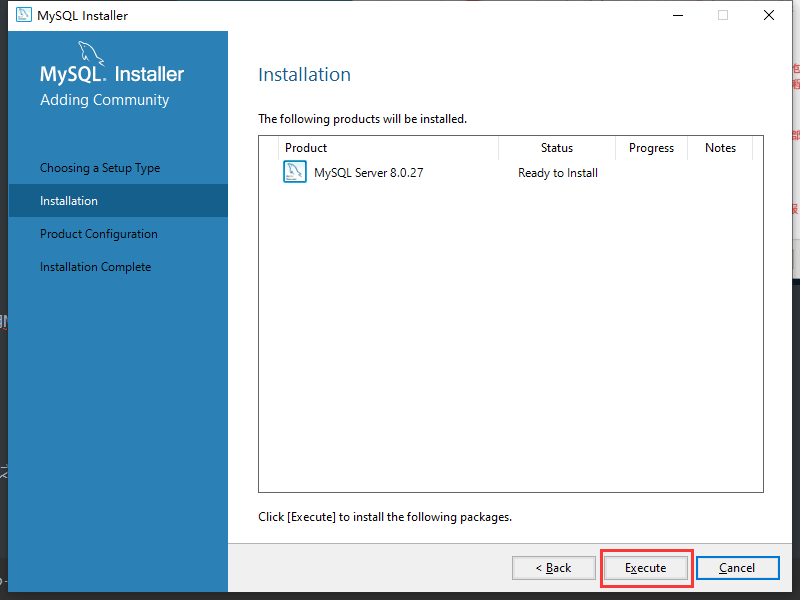Click the Progress column header
Image resolution: width=800 pixels, height=600 pixels.
[x=651, y=148]
